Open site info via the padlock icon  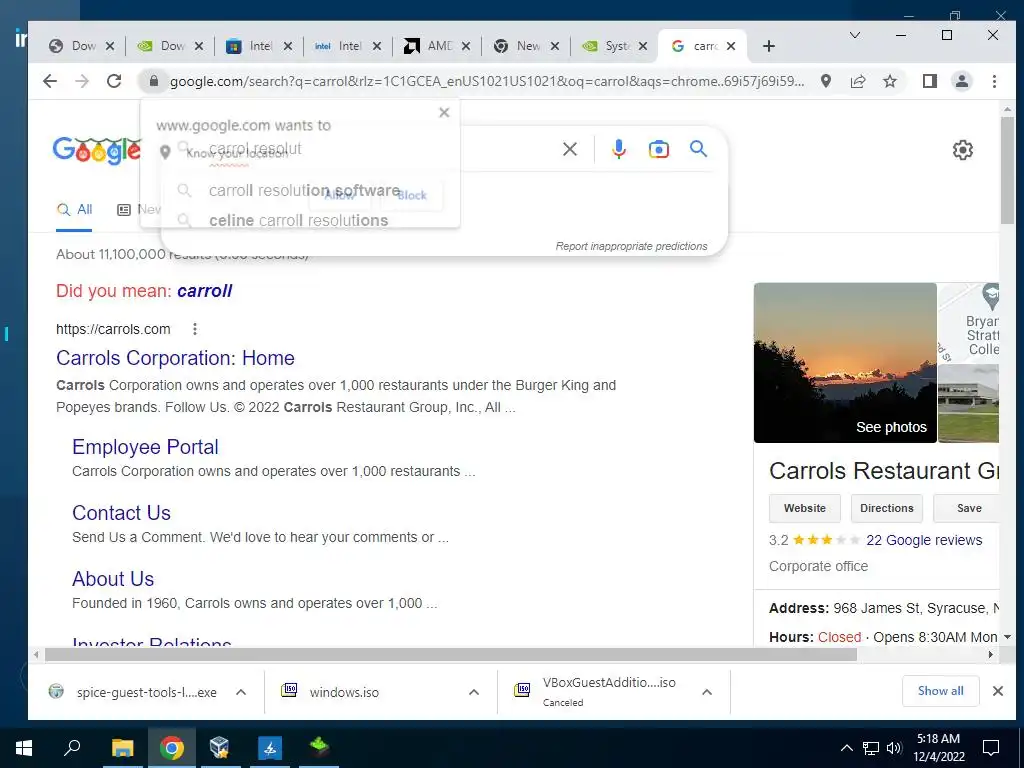153,81
